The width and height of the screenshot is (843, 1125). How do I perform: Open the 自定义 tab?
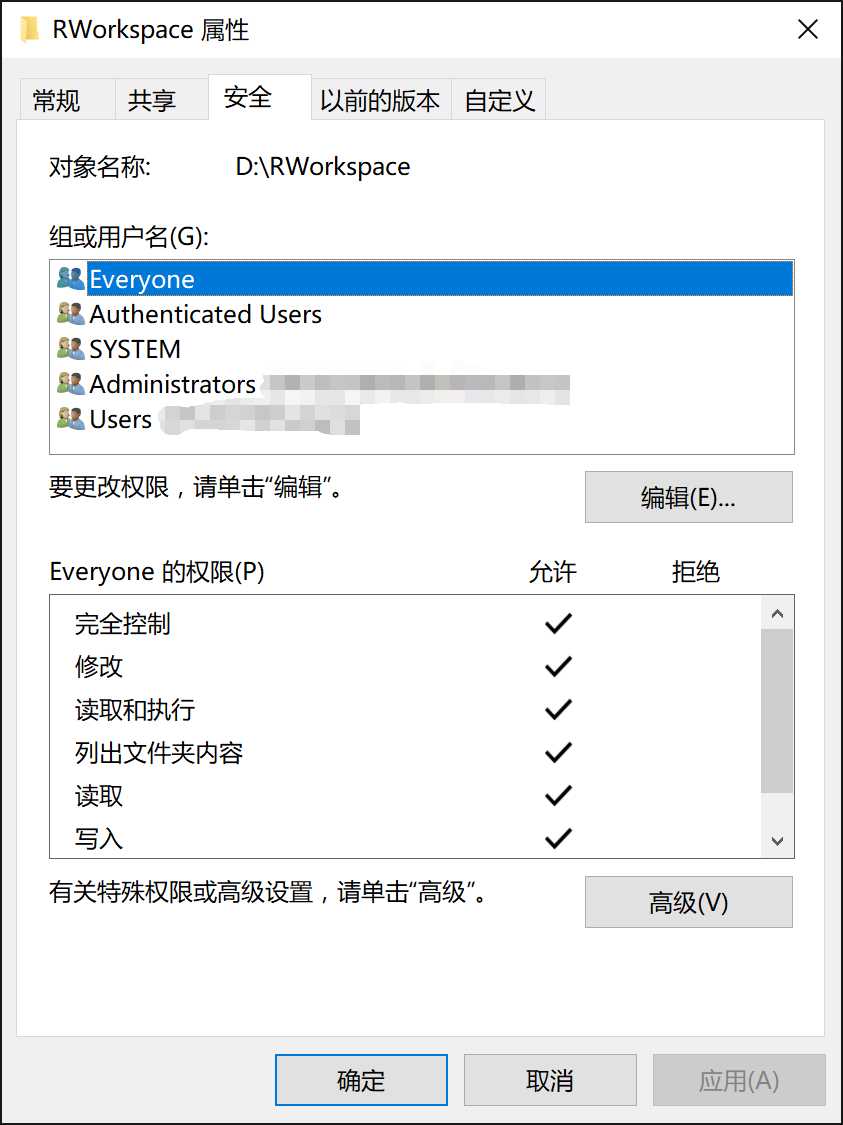[x=498, y=98]
